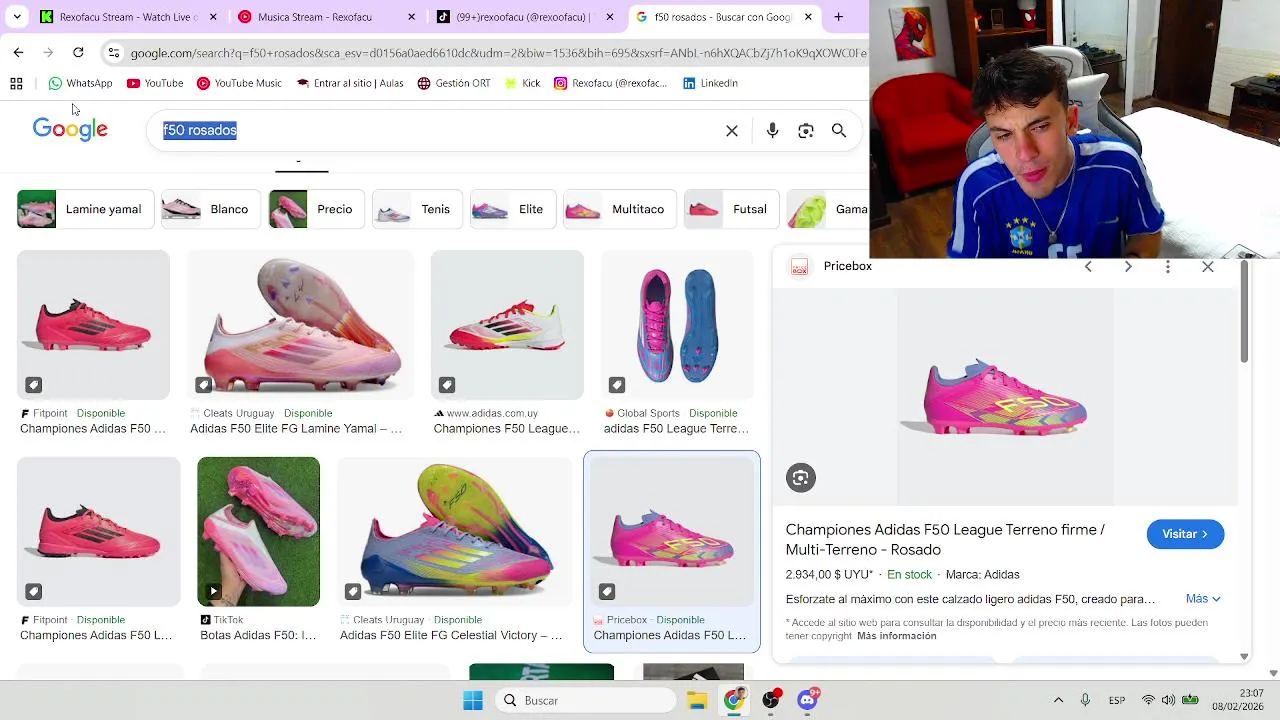Select the Pricebox F50 result thumbnail

[x=672, y=532]
